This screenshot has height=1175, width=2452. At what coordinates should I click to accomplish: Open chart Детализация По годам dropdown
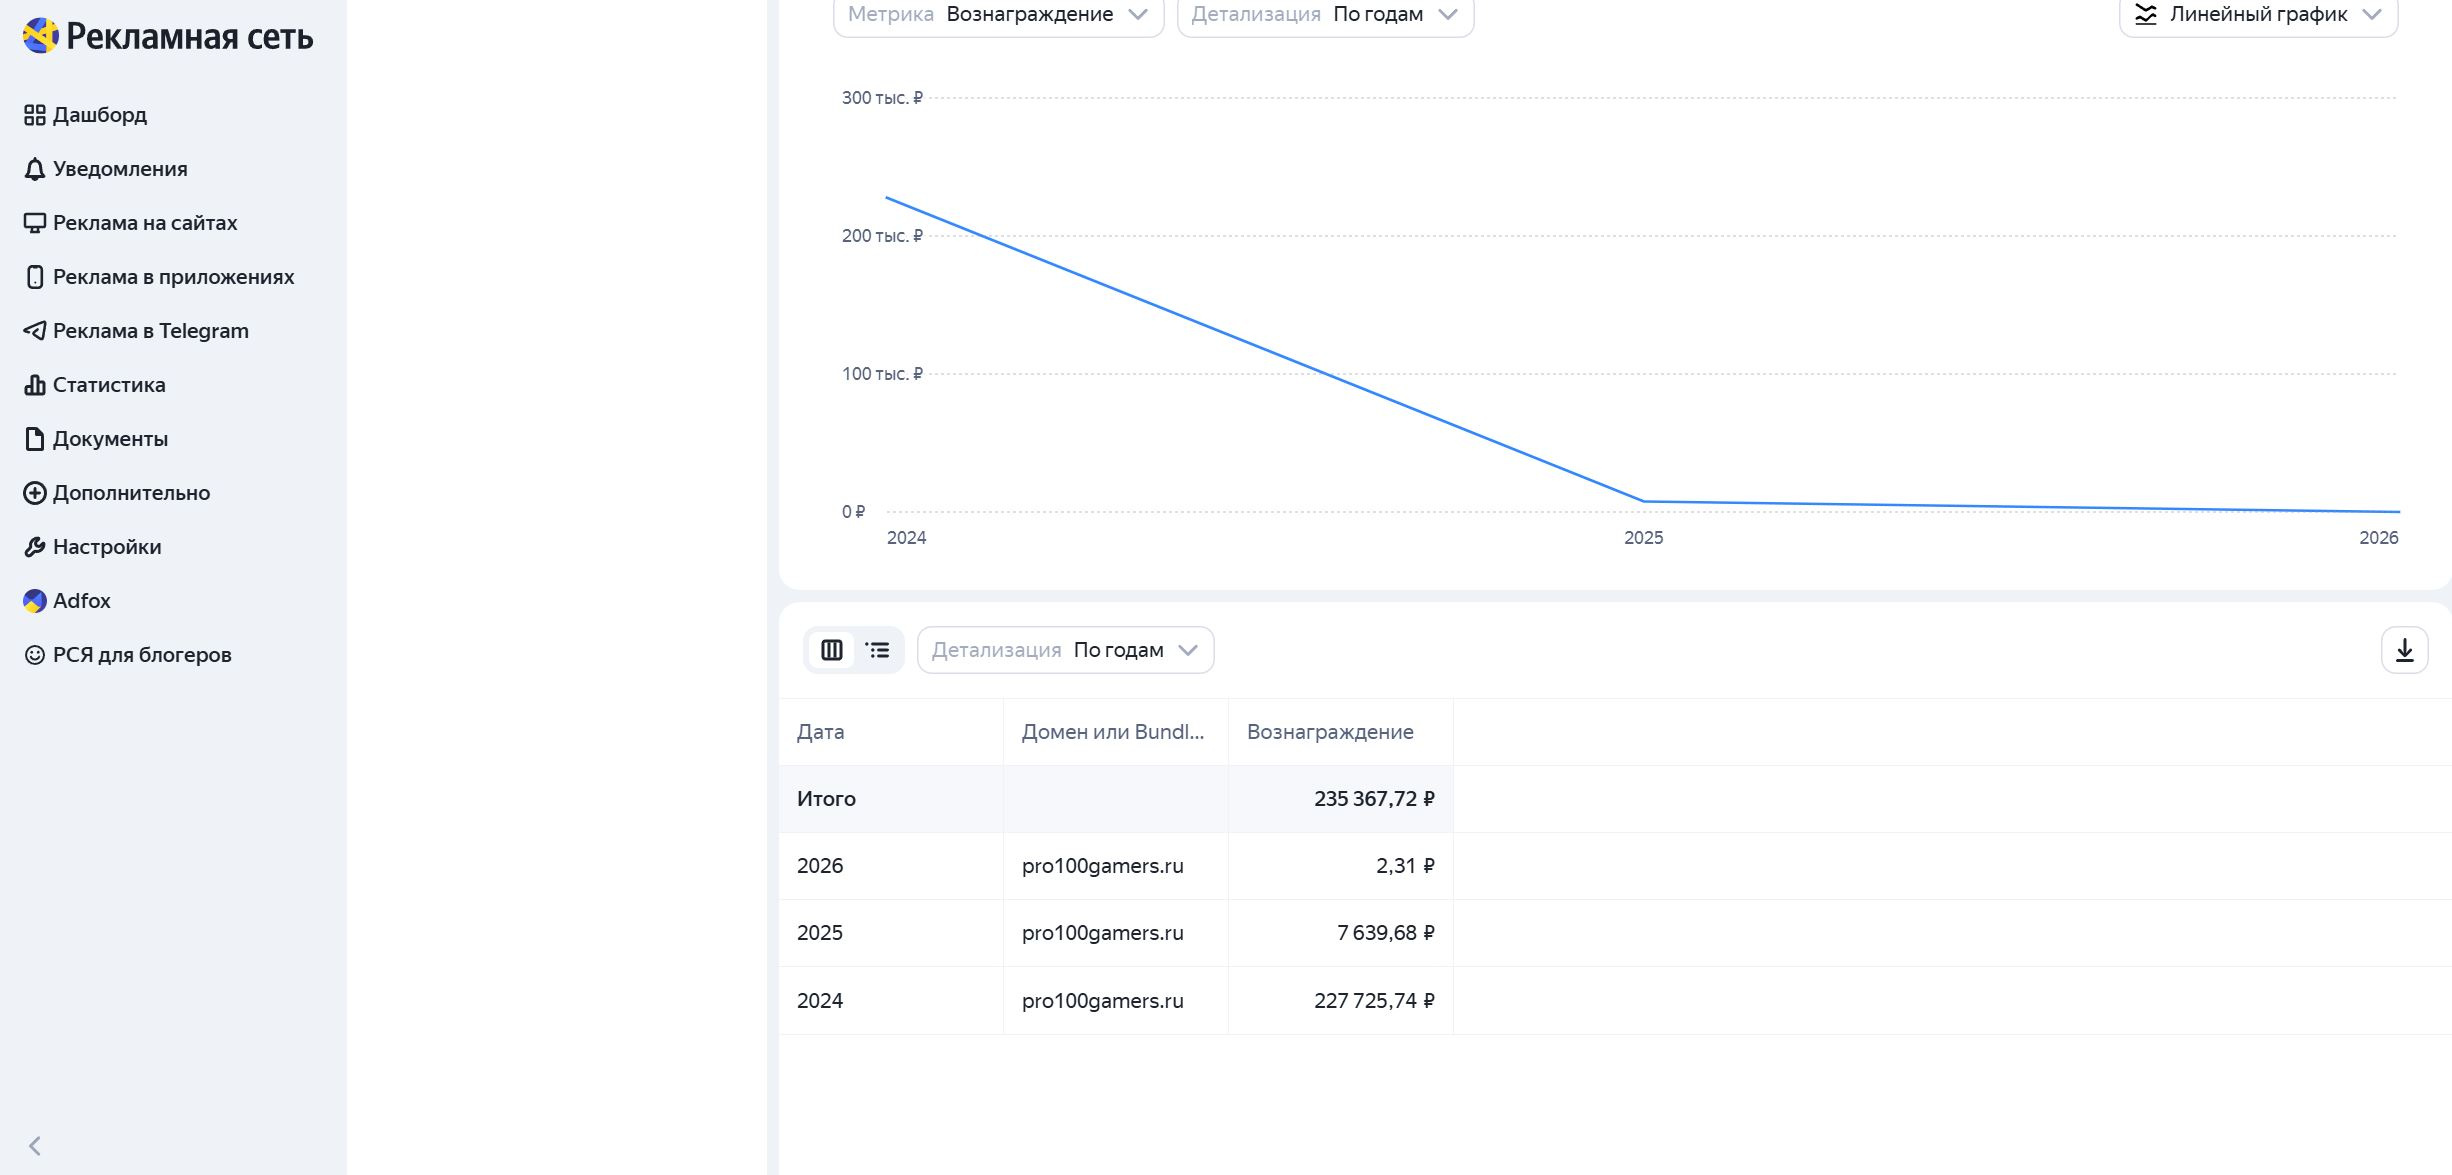point(1324,15)
